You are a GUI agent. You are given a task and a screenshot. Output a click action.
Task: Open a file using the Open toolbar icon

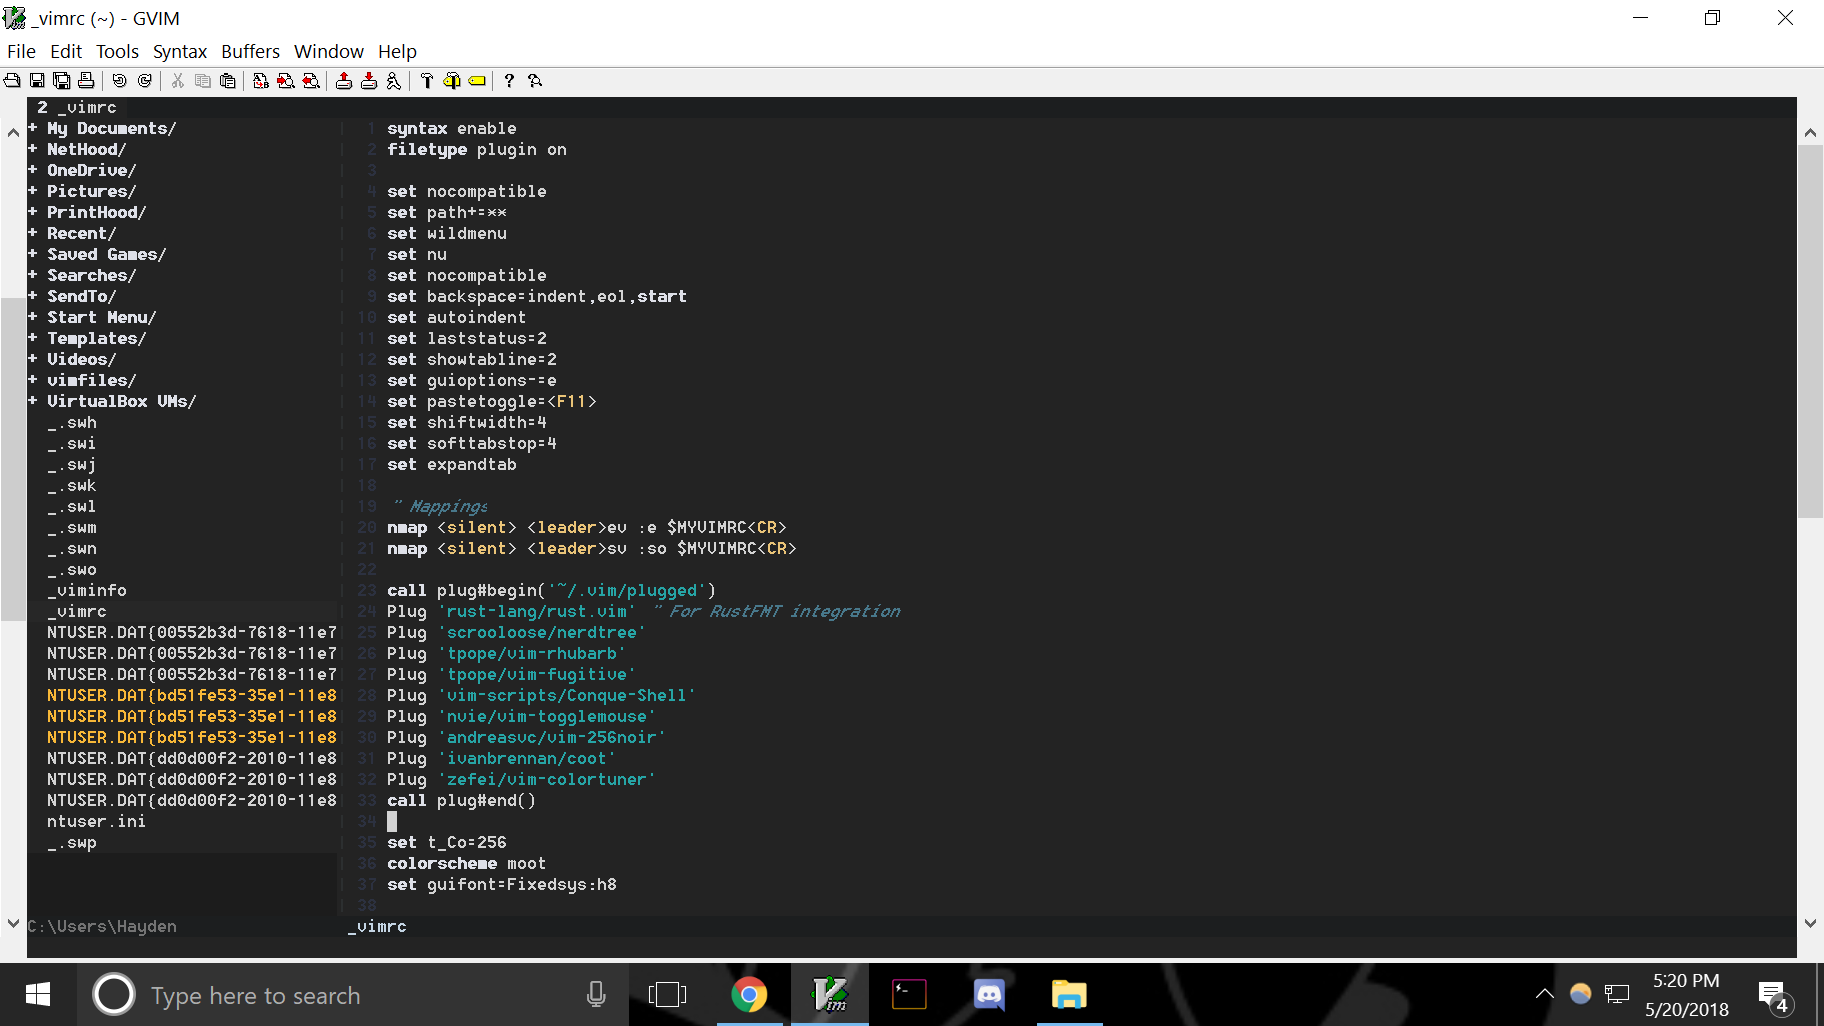tap(12, 81)
